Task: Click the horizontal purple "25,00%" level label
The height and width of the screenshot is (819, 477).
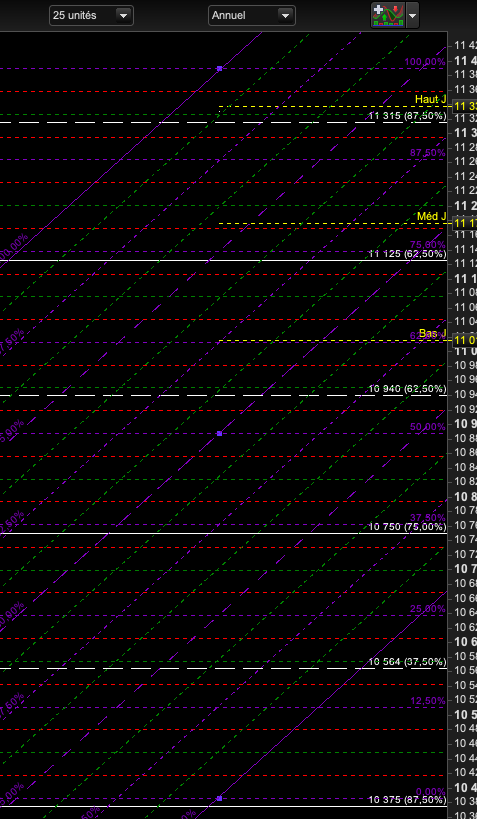Action: [x=427, y=609]
